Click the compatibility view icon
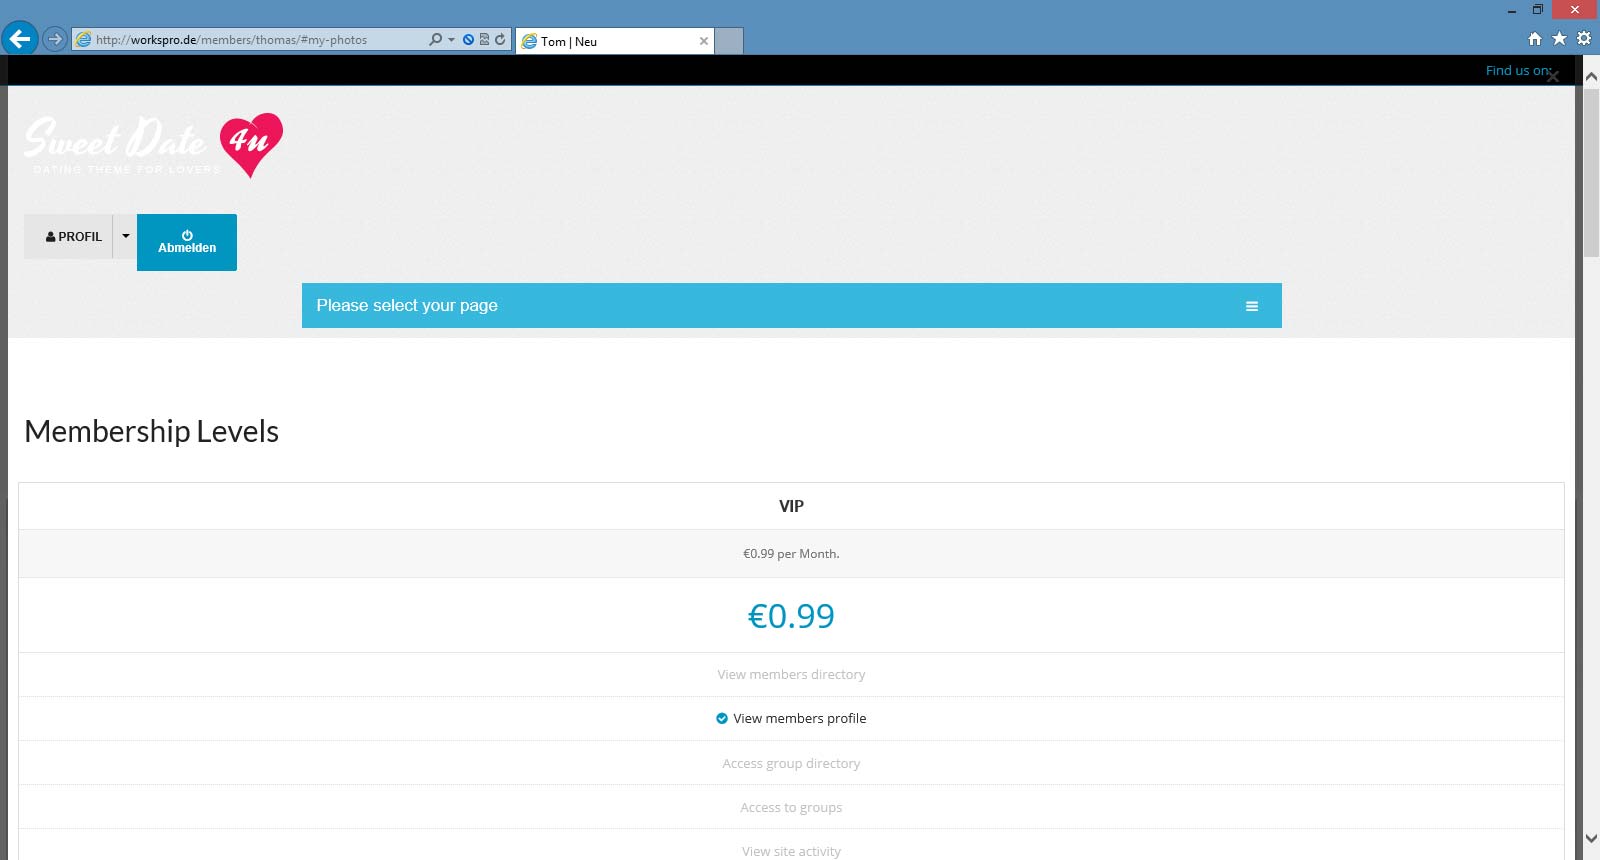Viewport: 1600px width, 860px height. [484, 40]
